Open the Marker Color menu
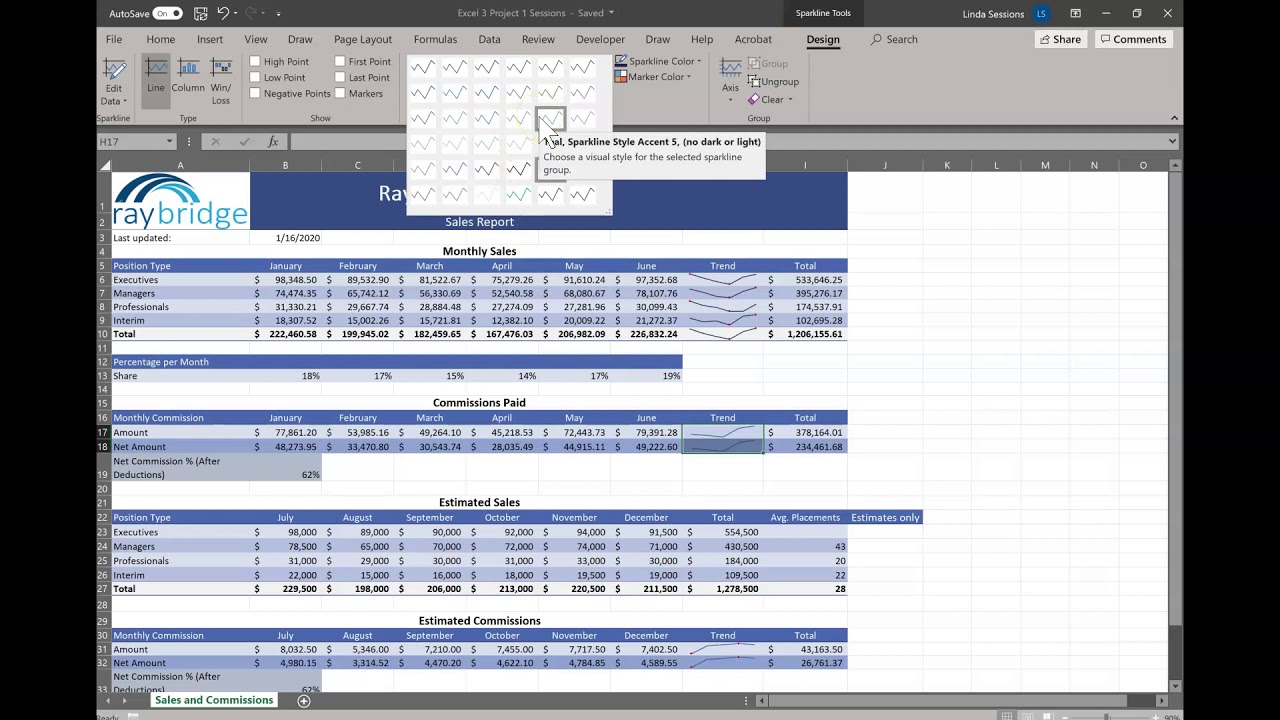The width and height of the screenshot is (1280, 720). point(652,77)
